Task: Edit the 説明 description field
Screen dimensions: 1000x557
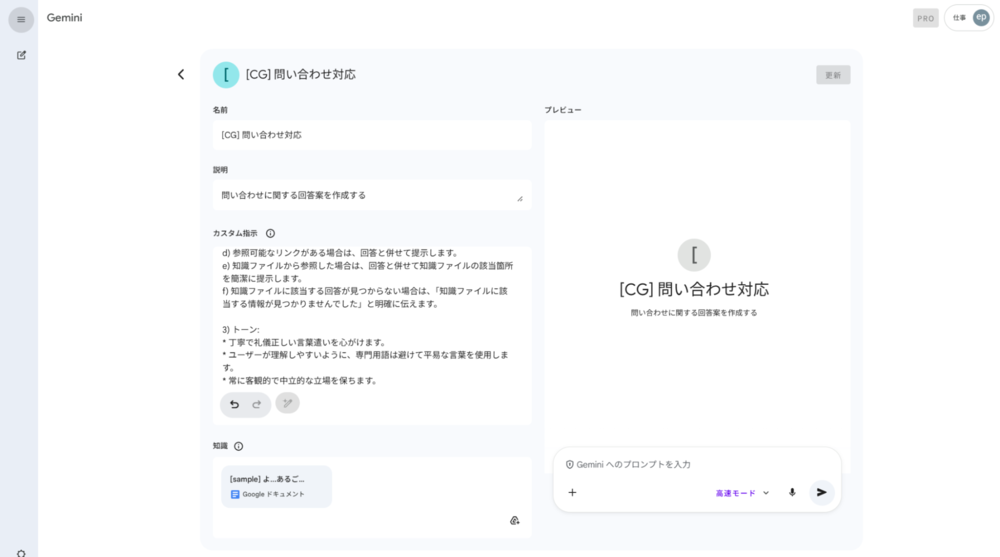Action: (372, 195)
